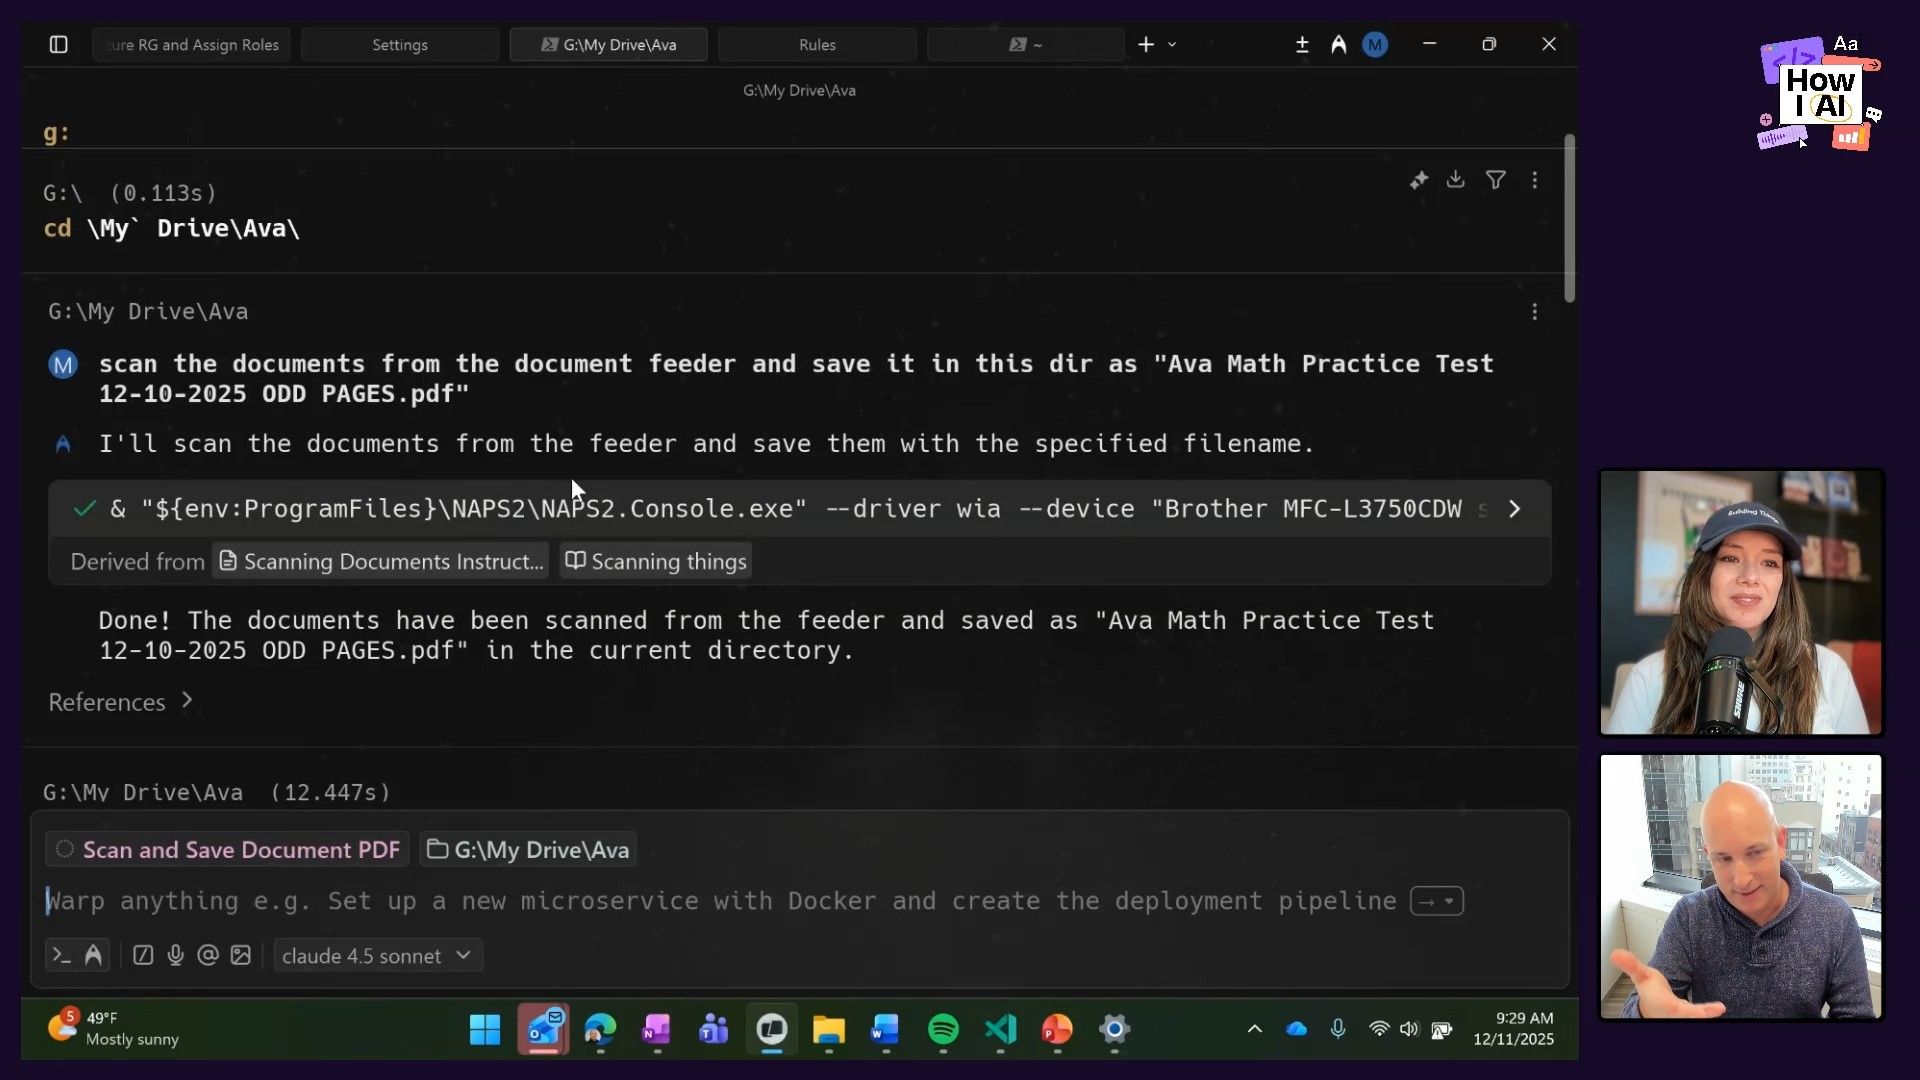Open the Settings tab
The width and height of the screenshot is (1920, 1080).
coord(400,44)
